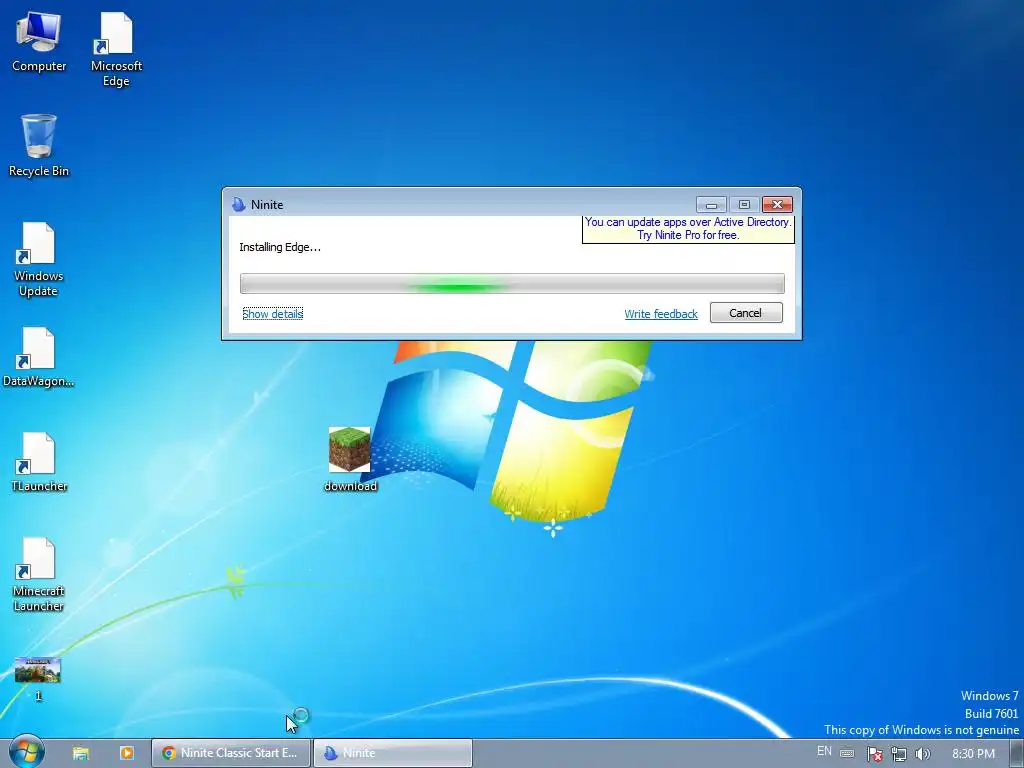Click the Ninite logo in title bar
Image resolution: width=1024 pixels, height=768 pixels.
(x=238, y=204)
